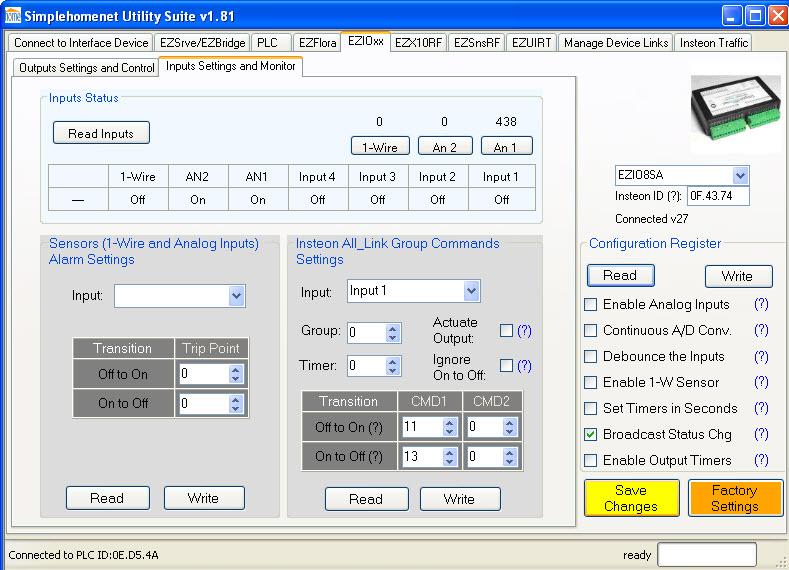
Task: Open the EZSnsRF tab
Action: tap(477, 43)
